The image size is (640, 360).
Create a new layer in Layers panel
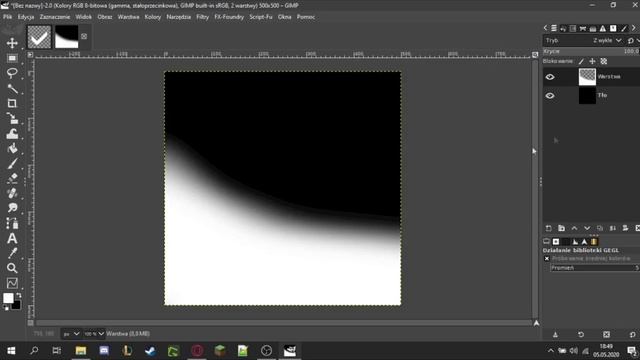(549, 228)
